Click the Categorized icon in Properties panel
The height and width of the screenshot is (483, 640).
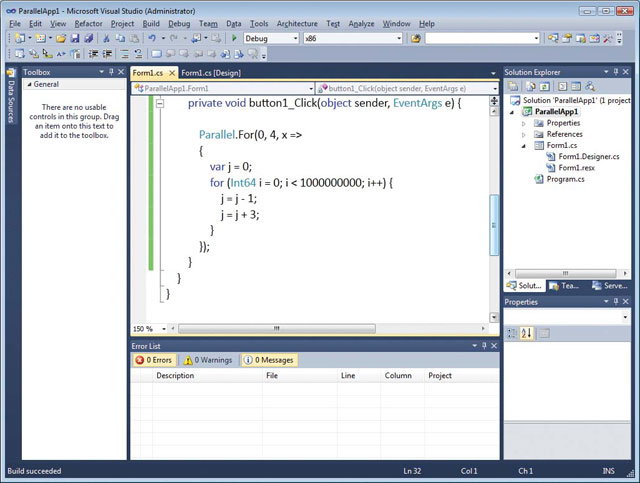[x=512, y=333]
